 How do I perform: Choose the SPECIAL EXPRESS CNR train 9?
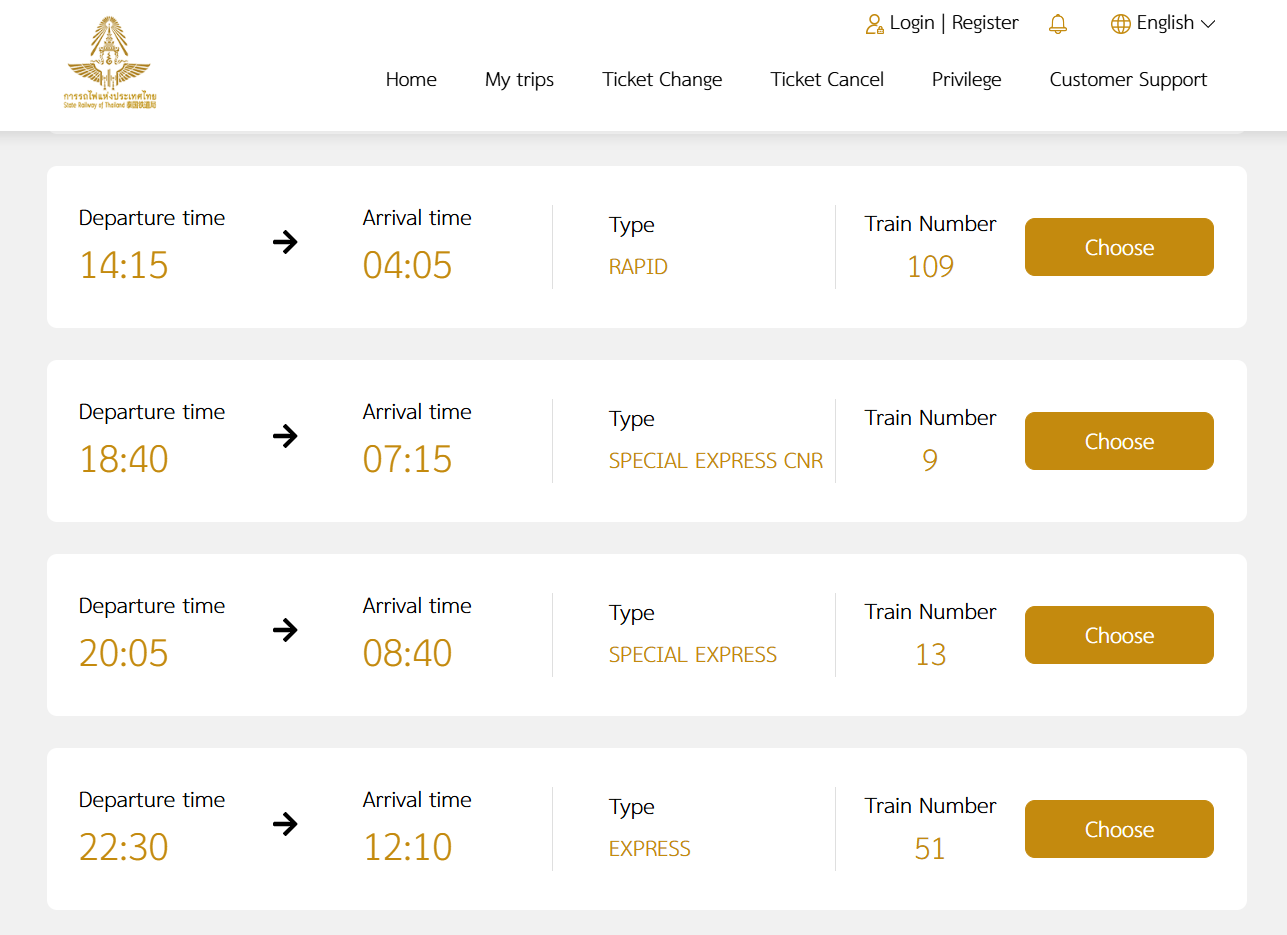click(1118, 441)
